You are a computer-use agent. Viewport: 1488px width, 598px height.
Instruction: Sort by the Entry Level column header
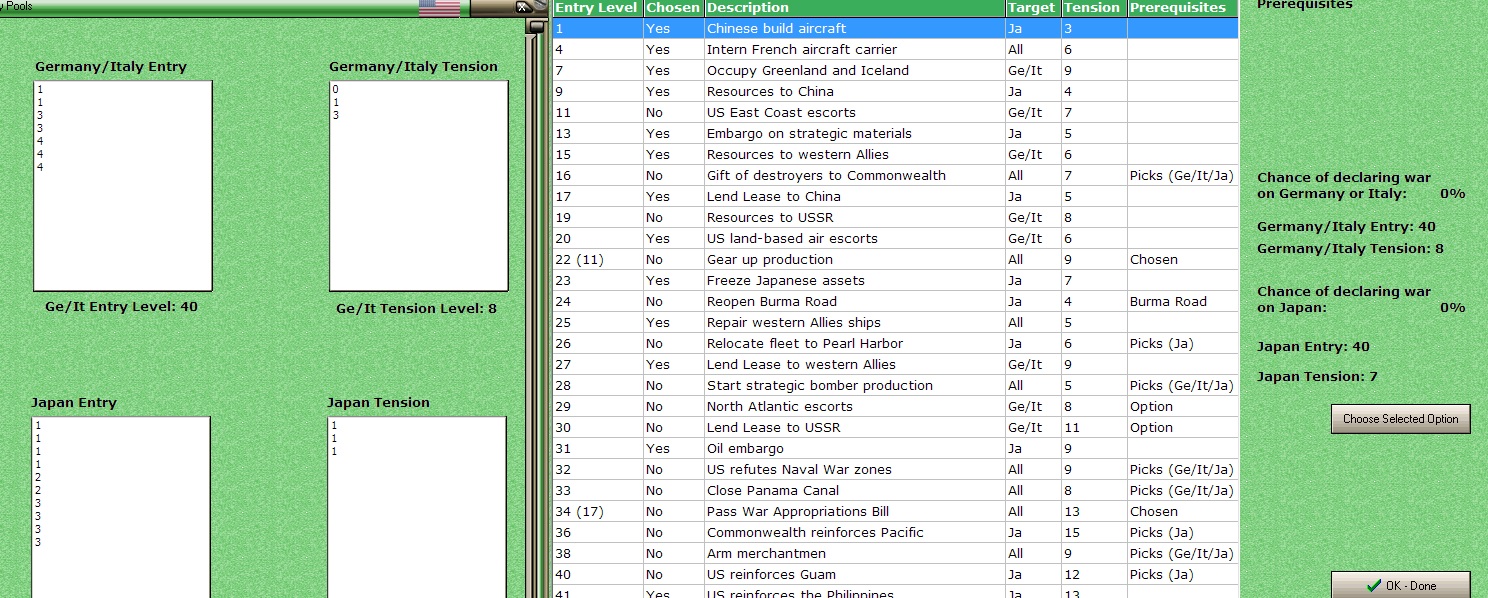[x=597, y=8]
